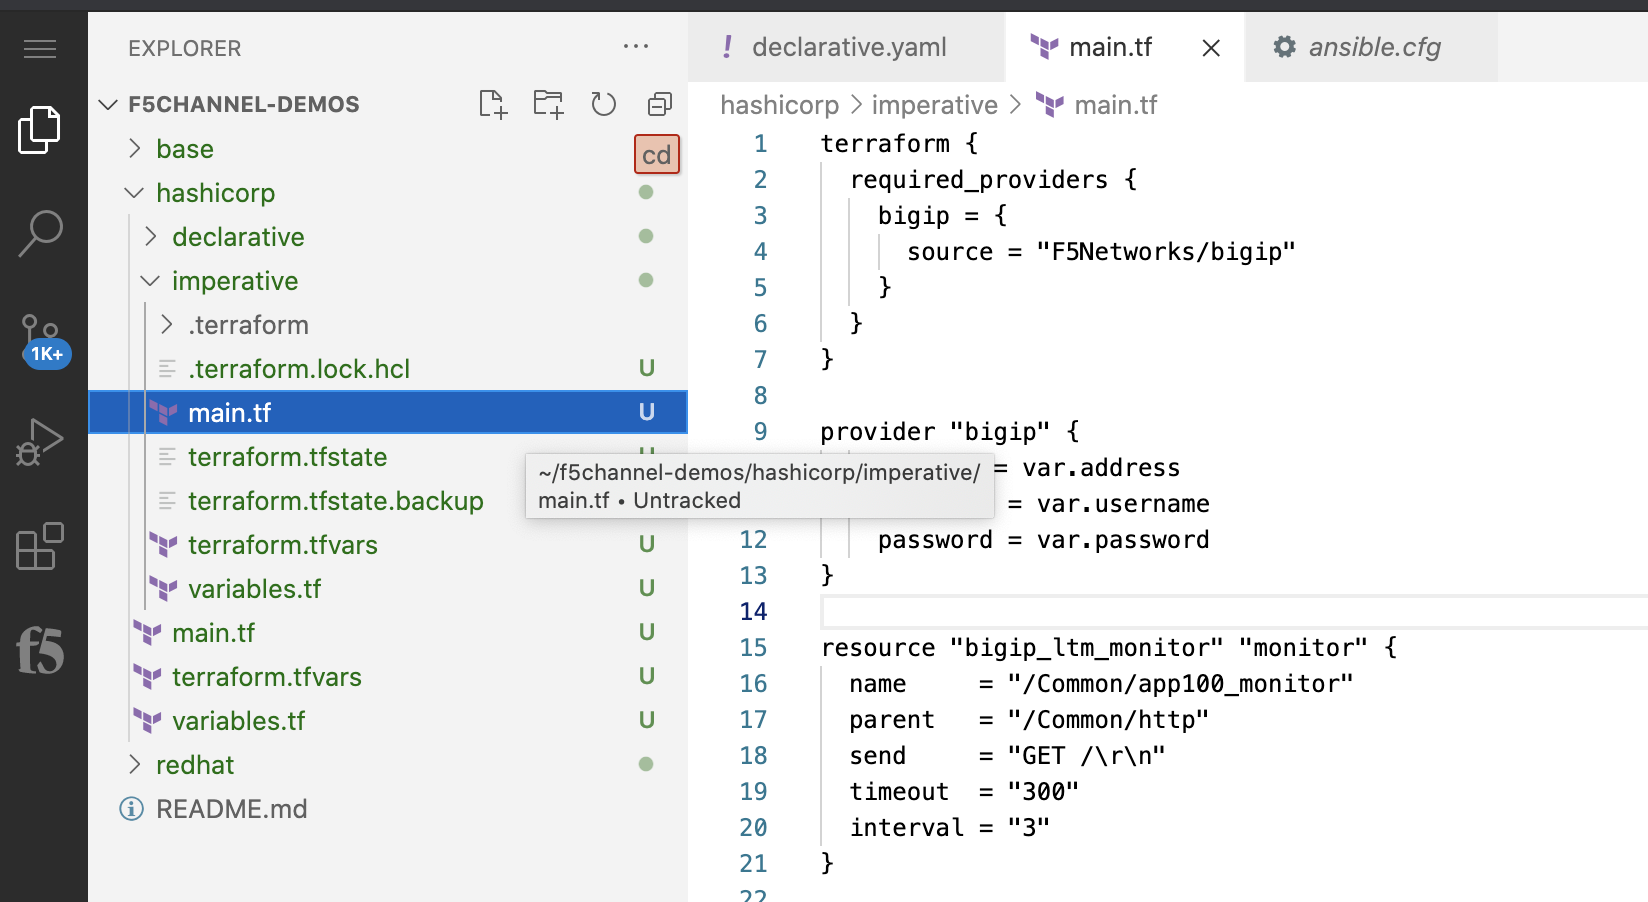Click the U status badge on selected main.tf
Screen dimensions: 1648x902
pos(647,412)
